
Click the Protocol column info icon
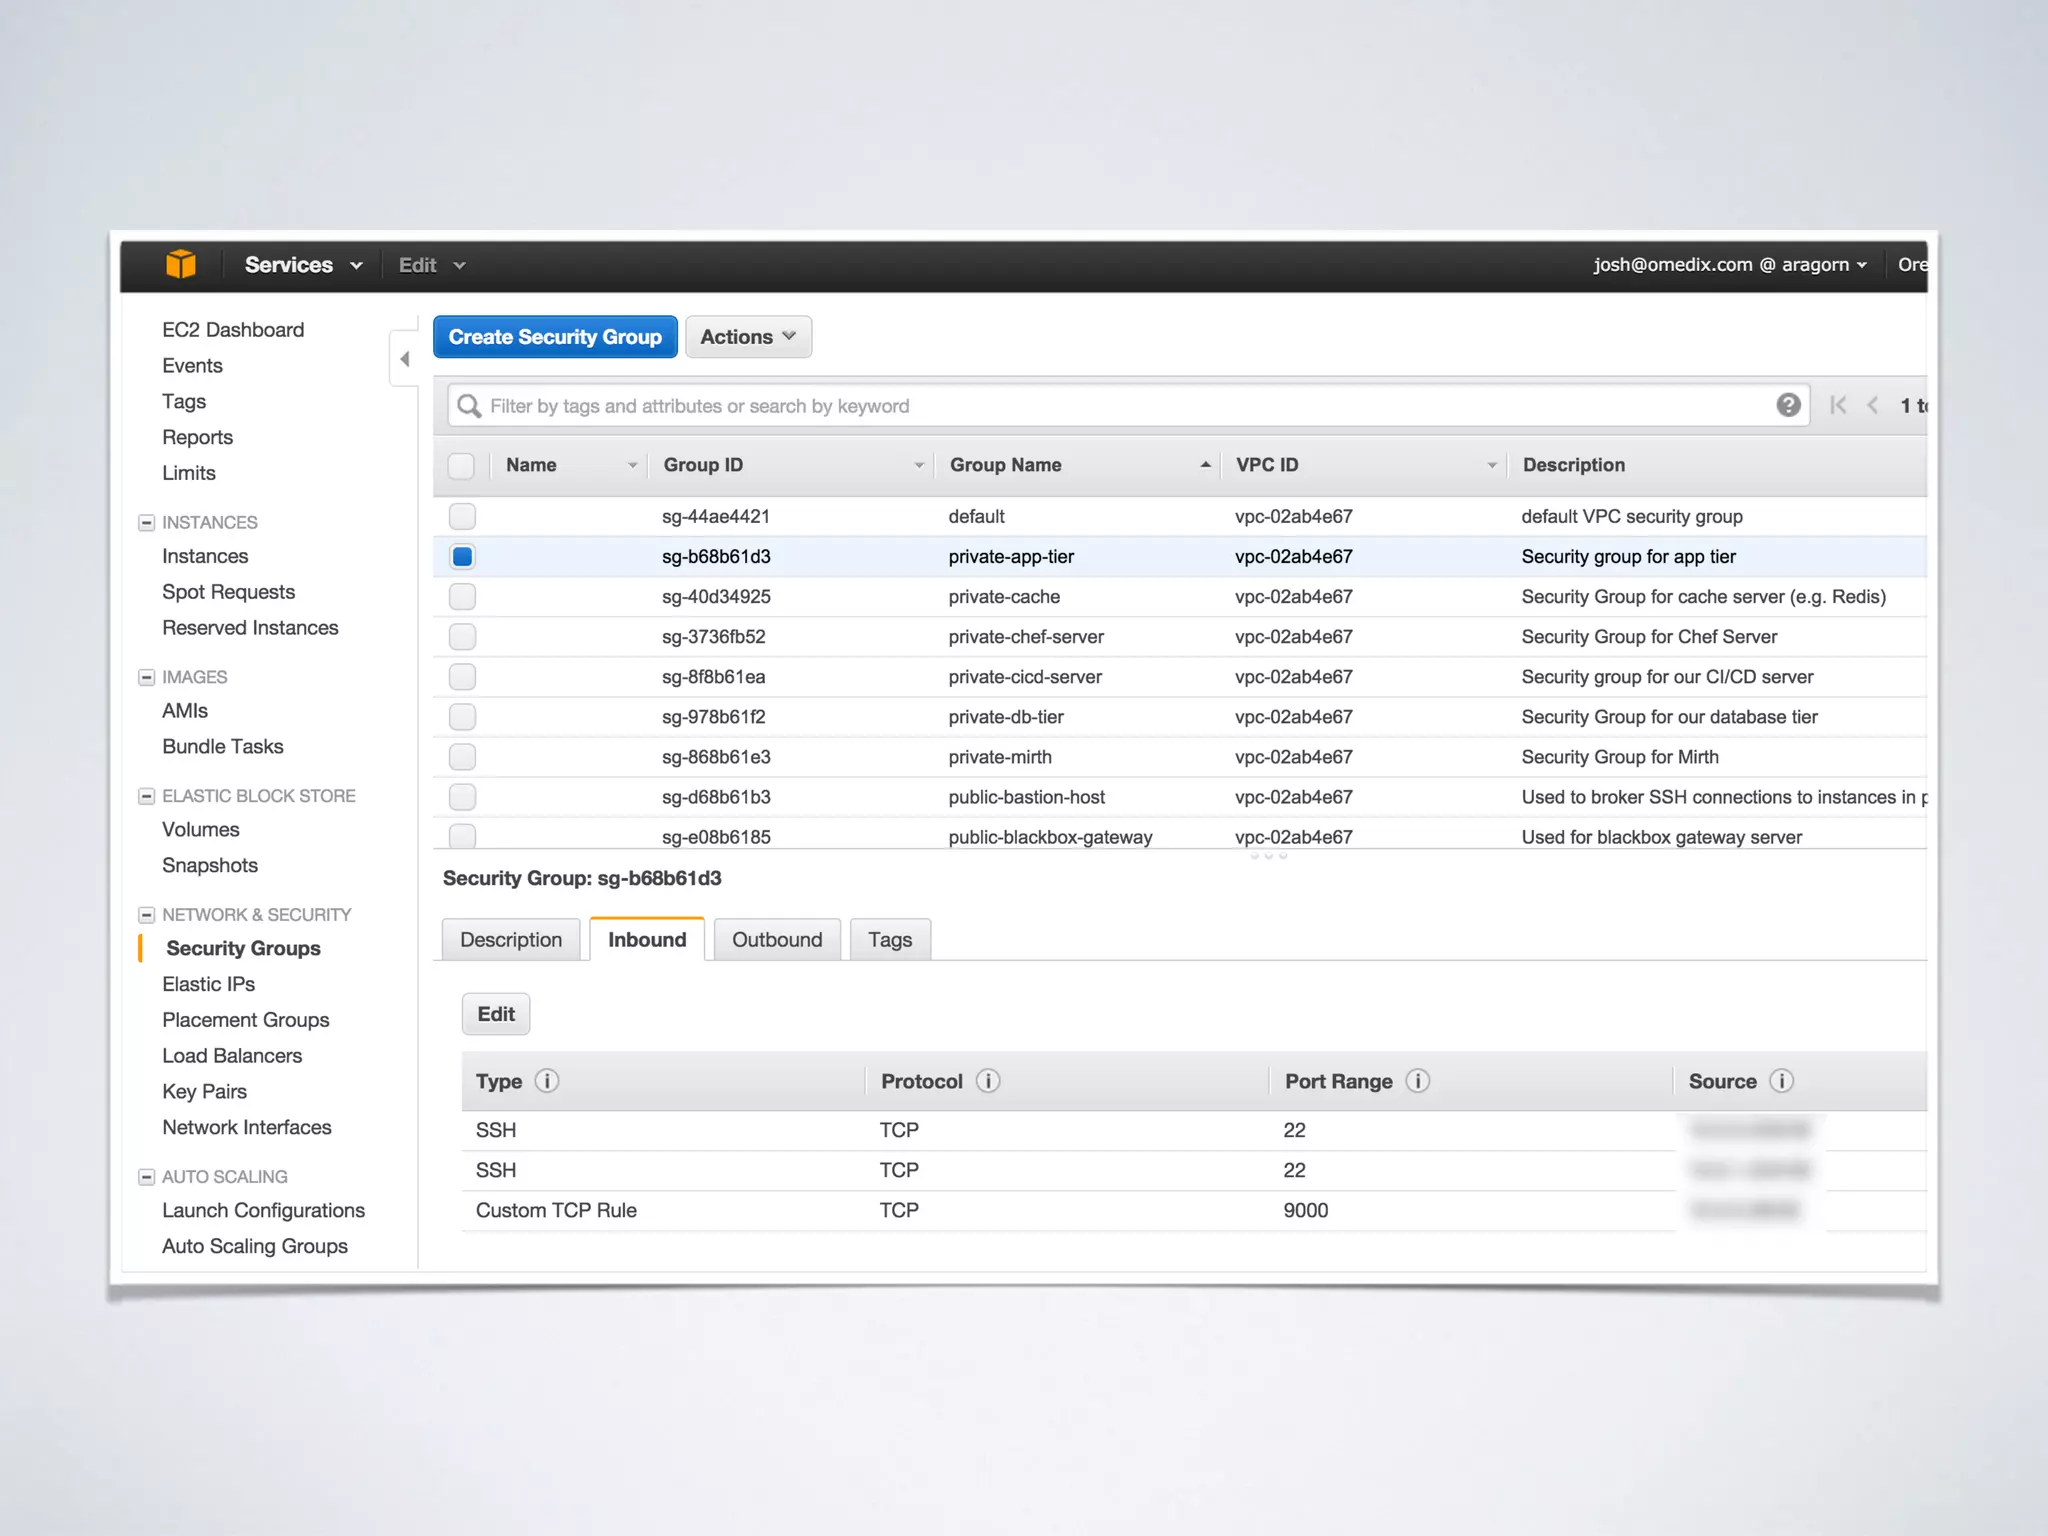tap(988, 1081)
